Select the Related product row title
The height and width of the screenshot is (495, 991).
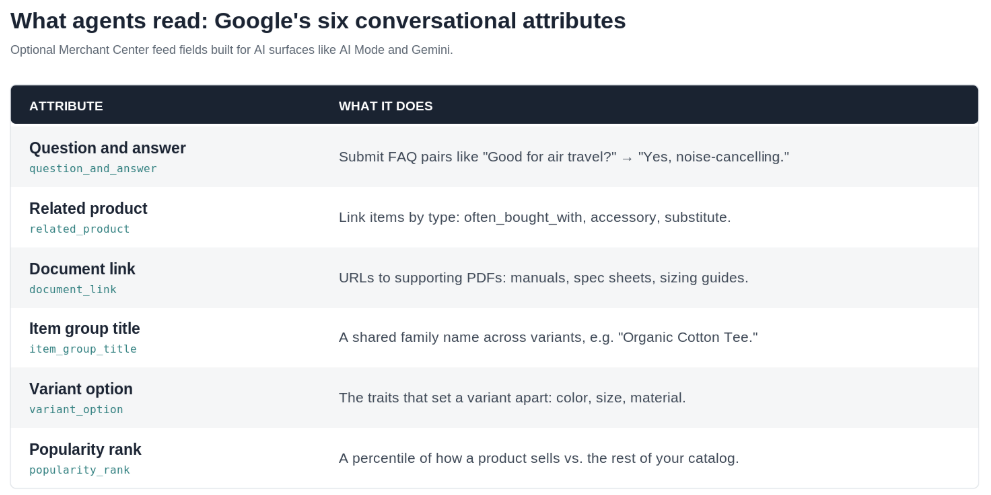(x=88, y=209)
